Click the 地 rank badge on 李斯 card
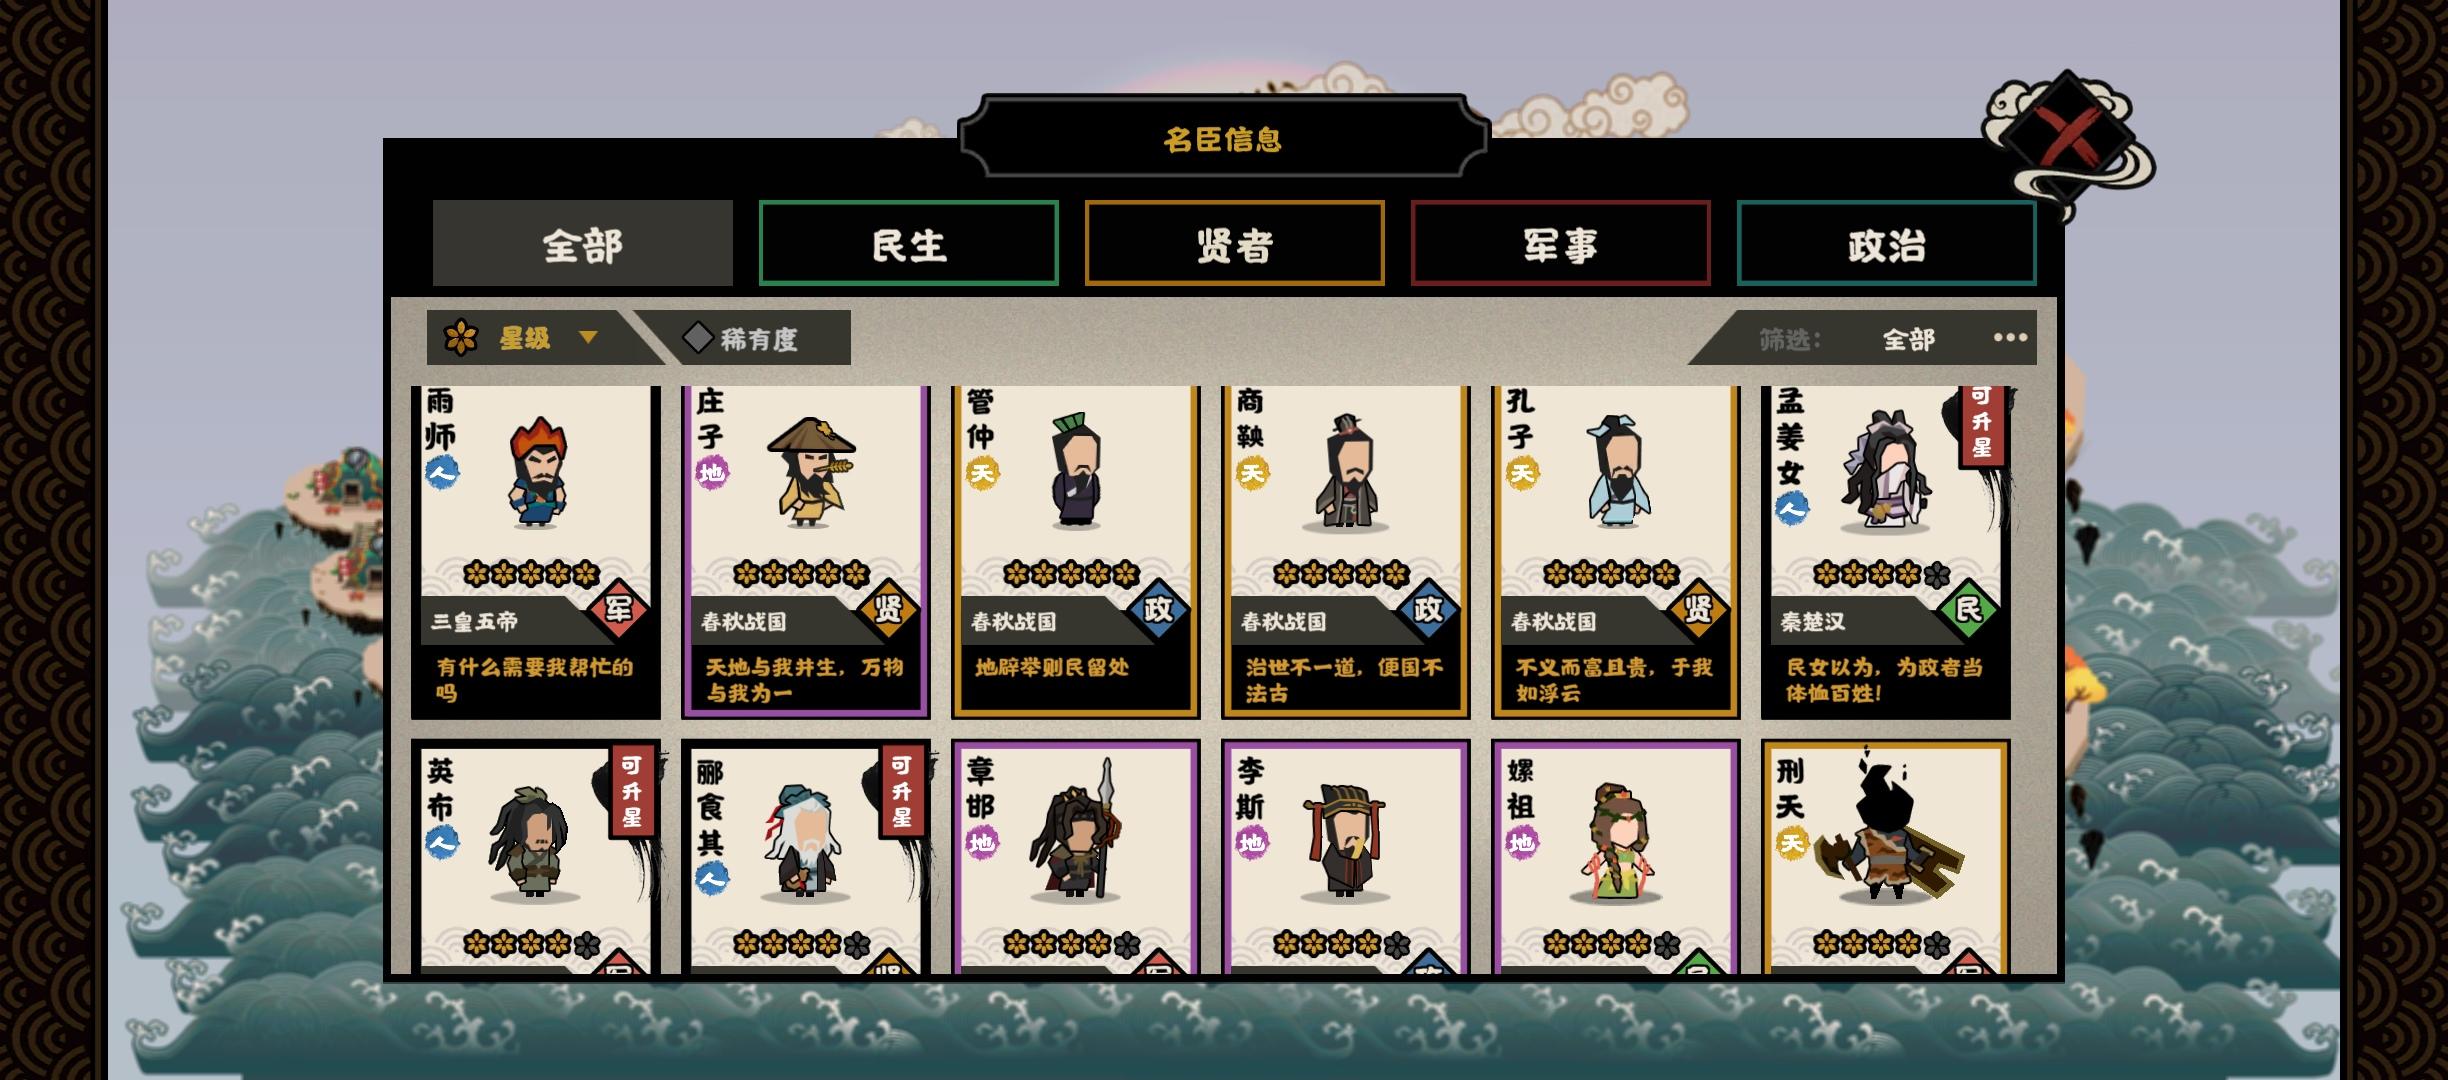Screen dimensions: 2448x1080 click(1252, 842)
